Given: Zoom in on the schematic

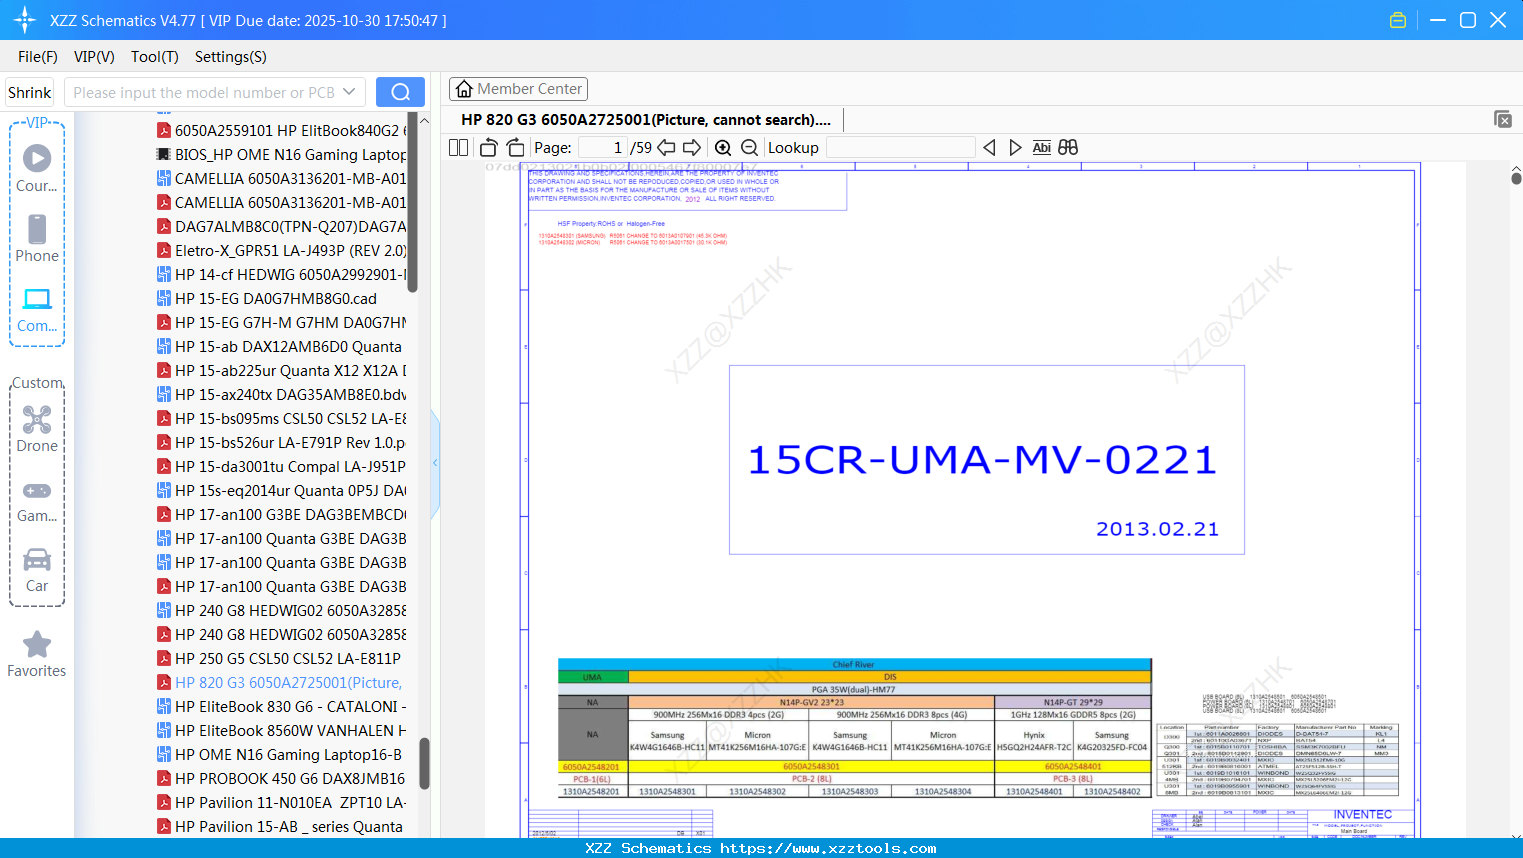Looking at the screenshot, I should pyautogui.click(x=723, y=147).
